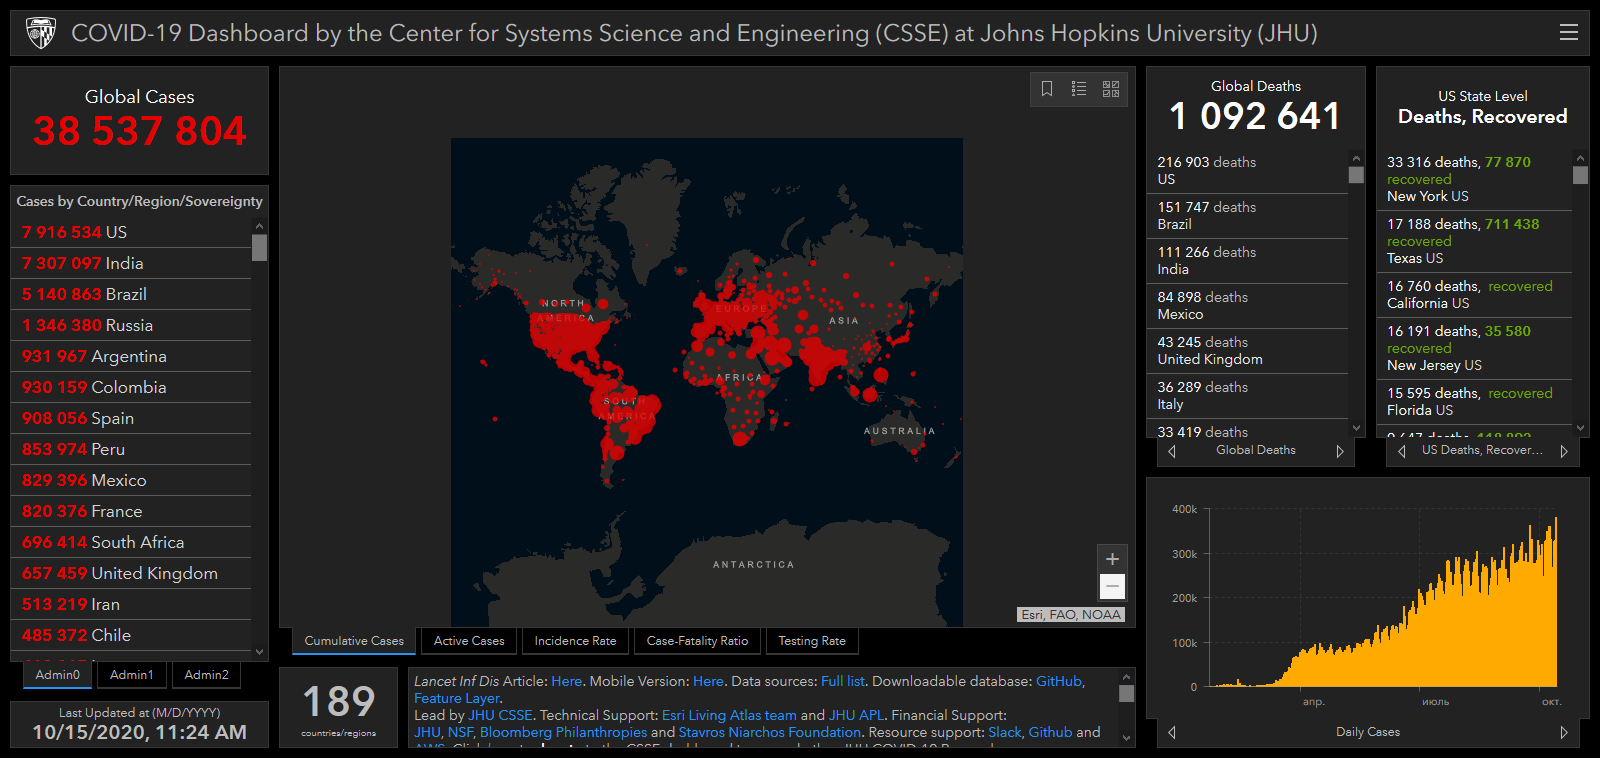1600x758 pixels.
Task: Switch to Incidence Rate tab
Action: coord(575,641)
